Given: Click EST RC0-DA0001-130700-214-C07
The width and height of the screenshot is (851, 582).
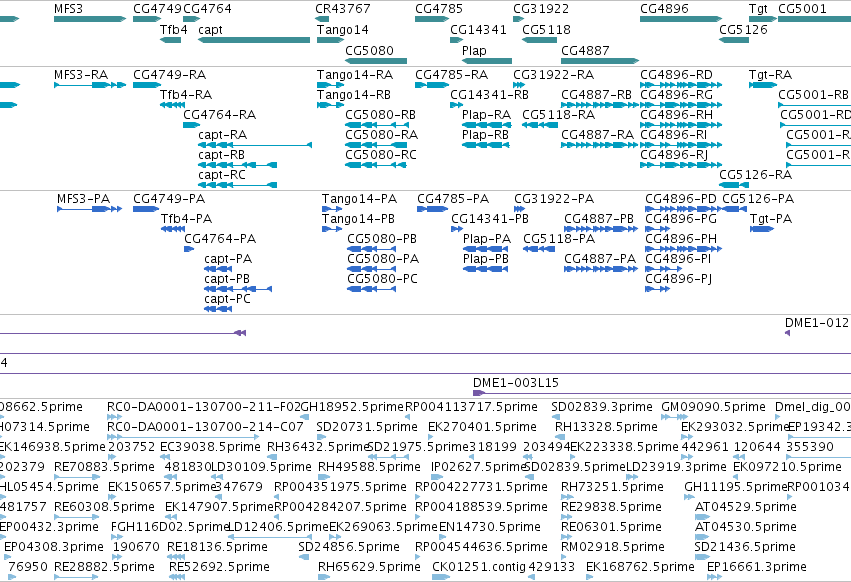Looking at the screenshot, I should click(183, 436).
